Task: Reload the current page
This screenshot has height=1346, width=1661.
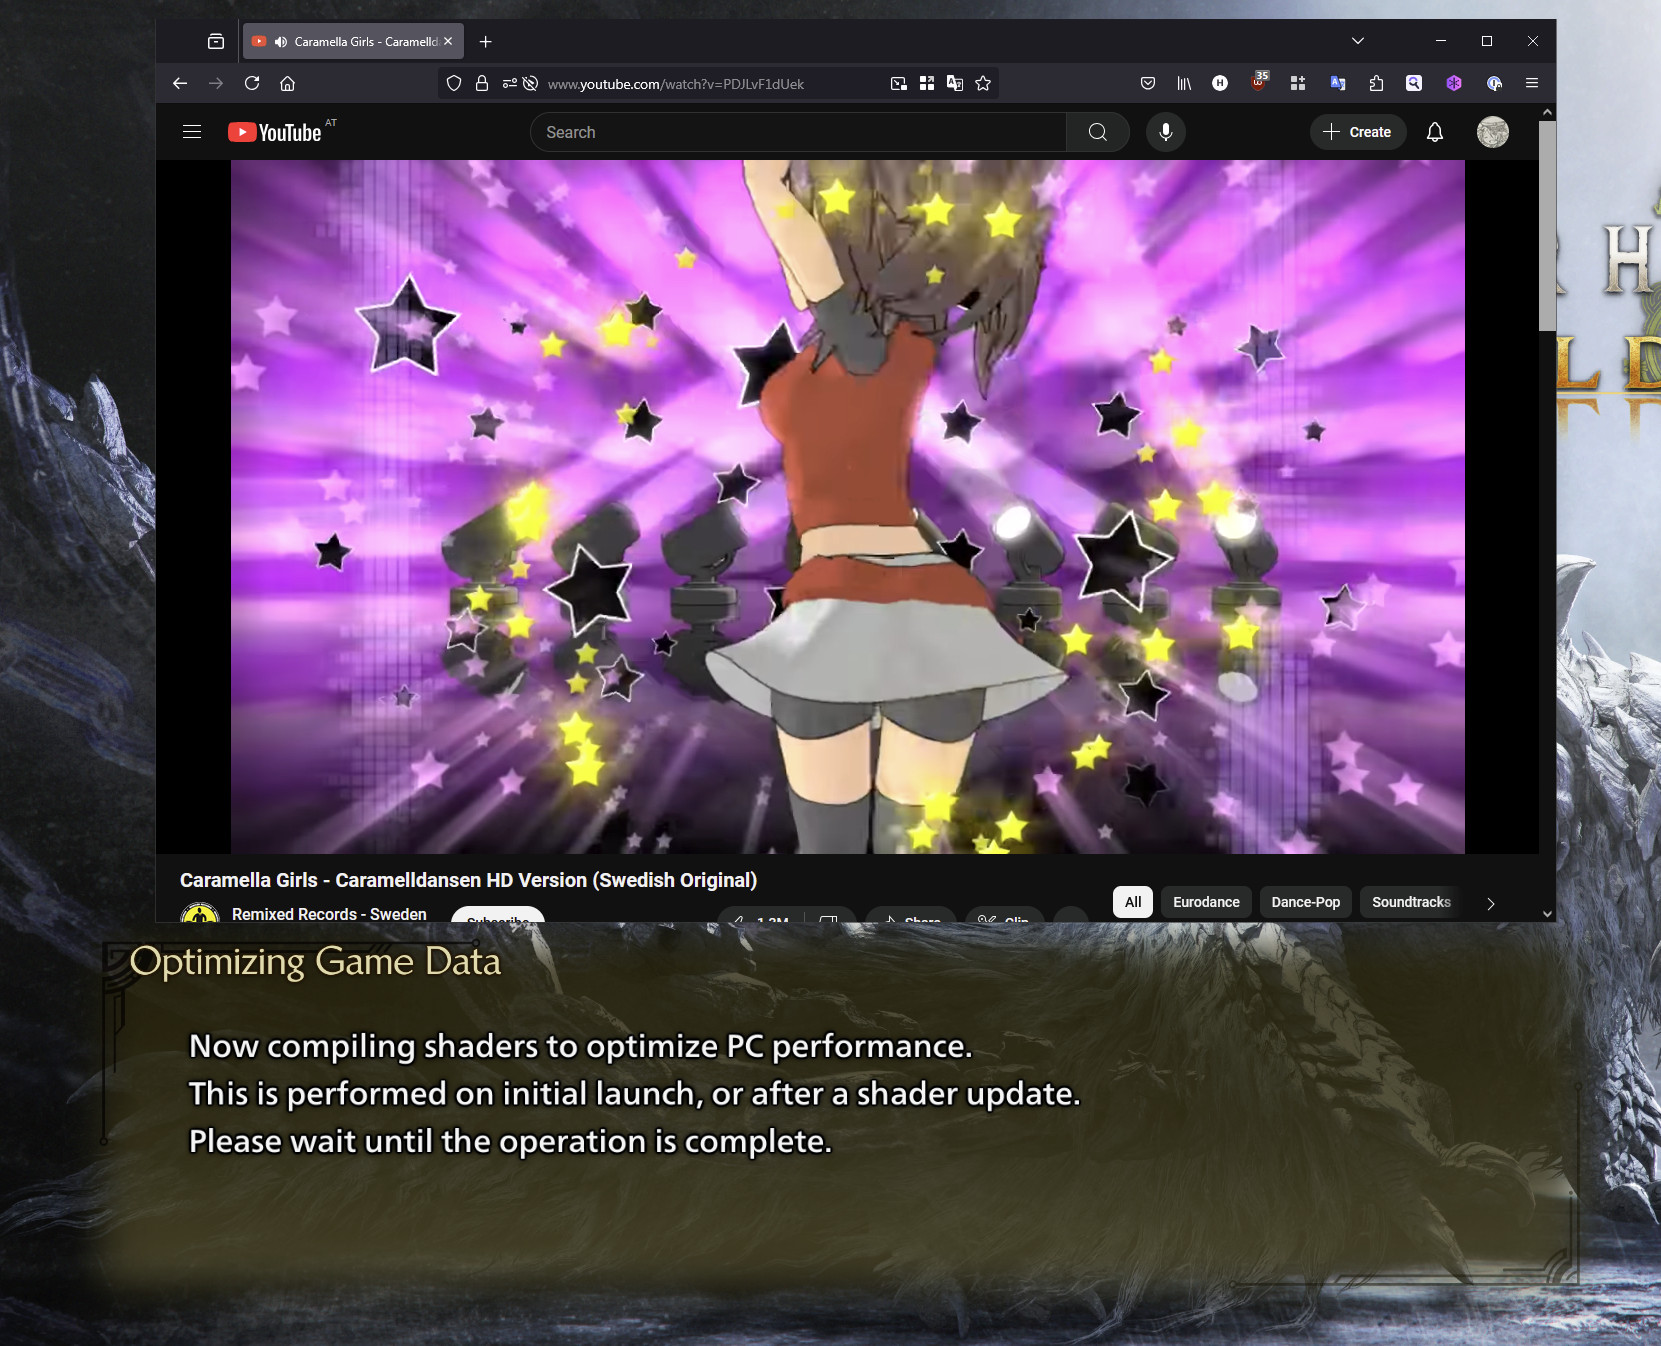Action: pos(252,84)
